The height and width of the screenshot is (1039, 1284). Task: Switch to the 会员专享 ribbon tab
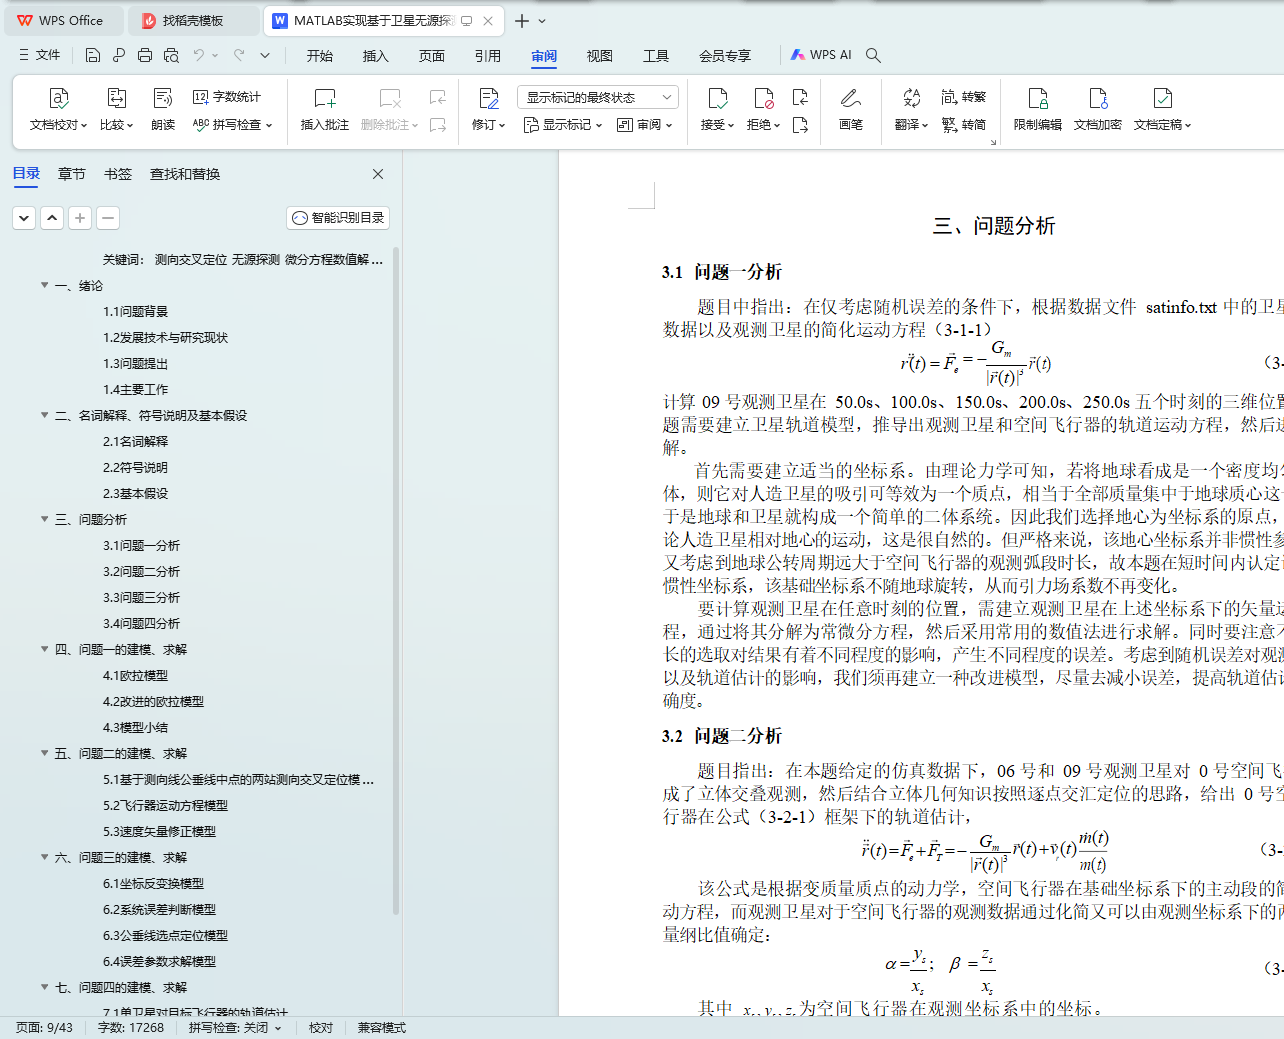[x=725, y=56]
